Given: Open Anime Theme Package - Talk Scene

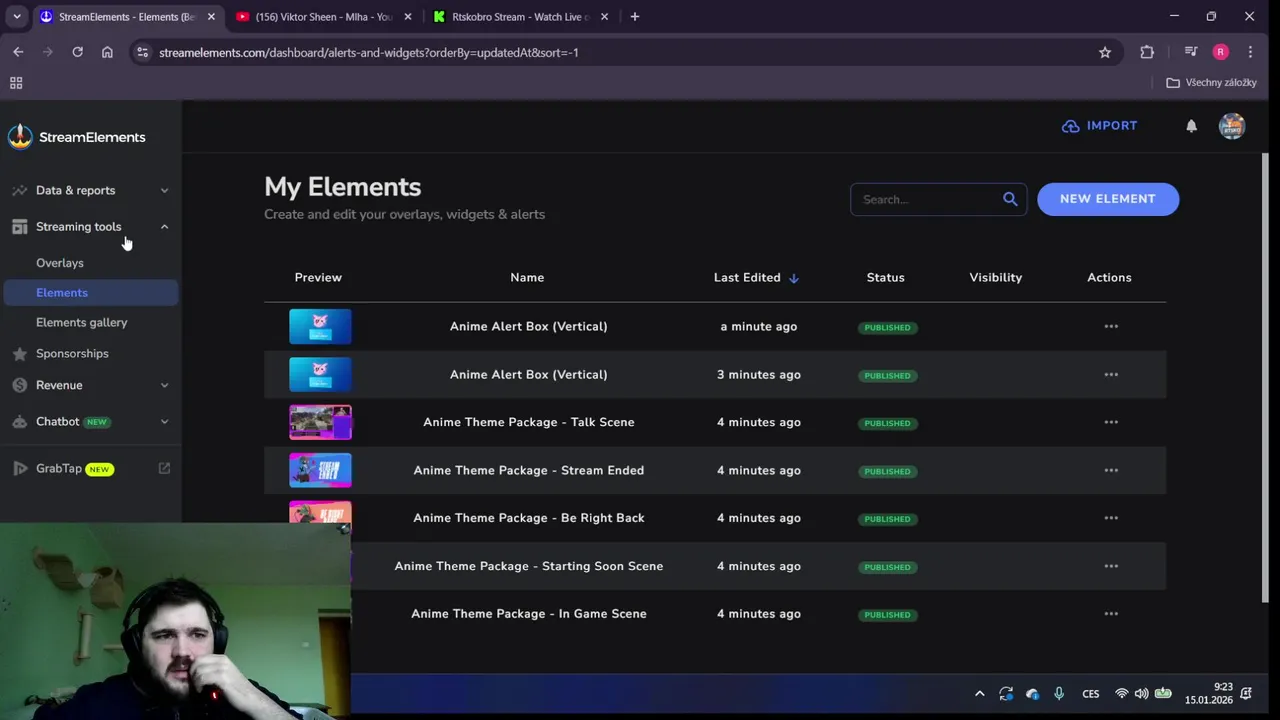Looking at the screenshot, I should pyautogui.click(x=529, y=422).
